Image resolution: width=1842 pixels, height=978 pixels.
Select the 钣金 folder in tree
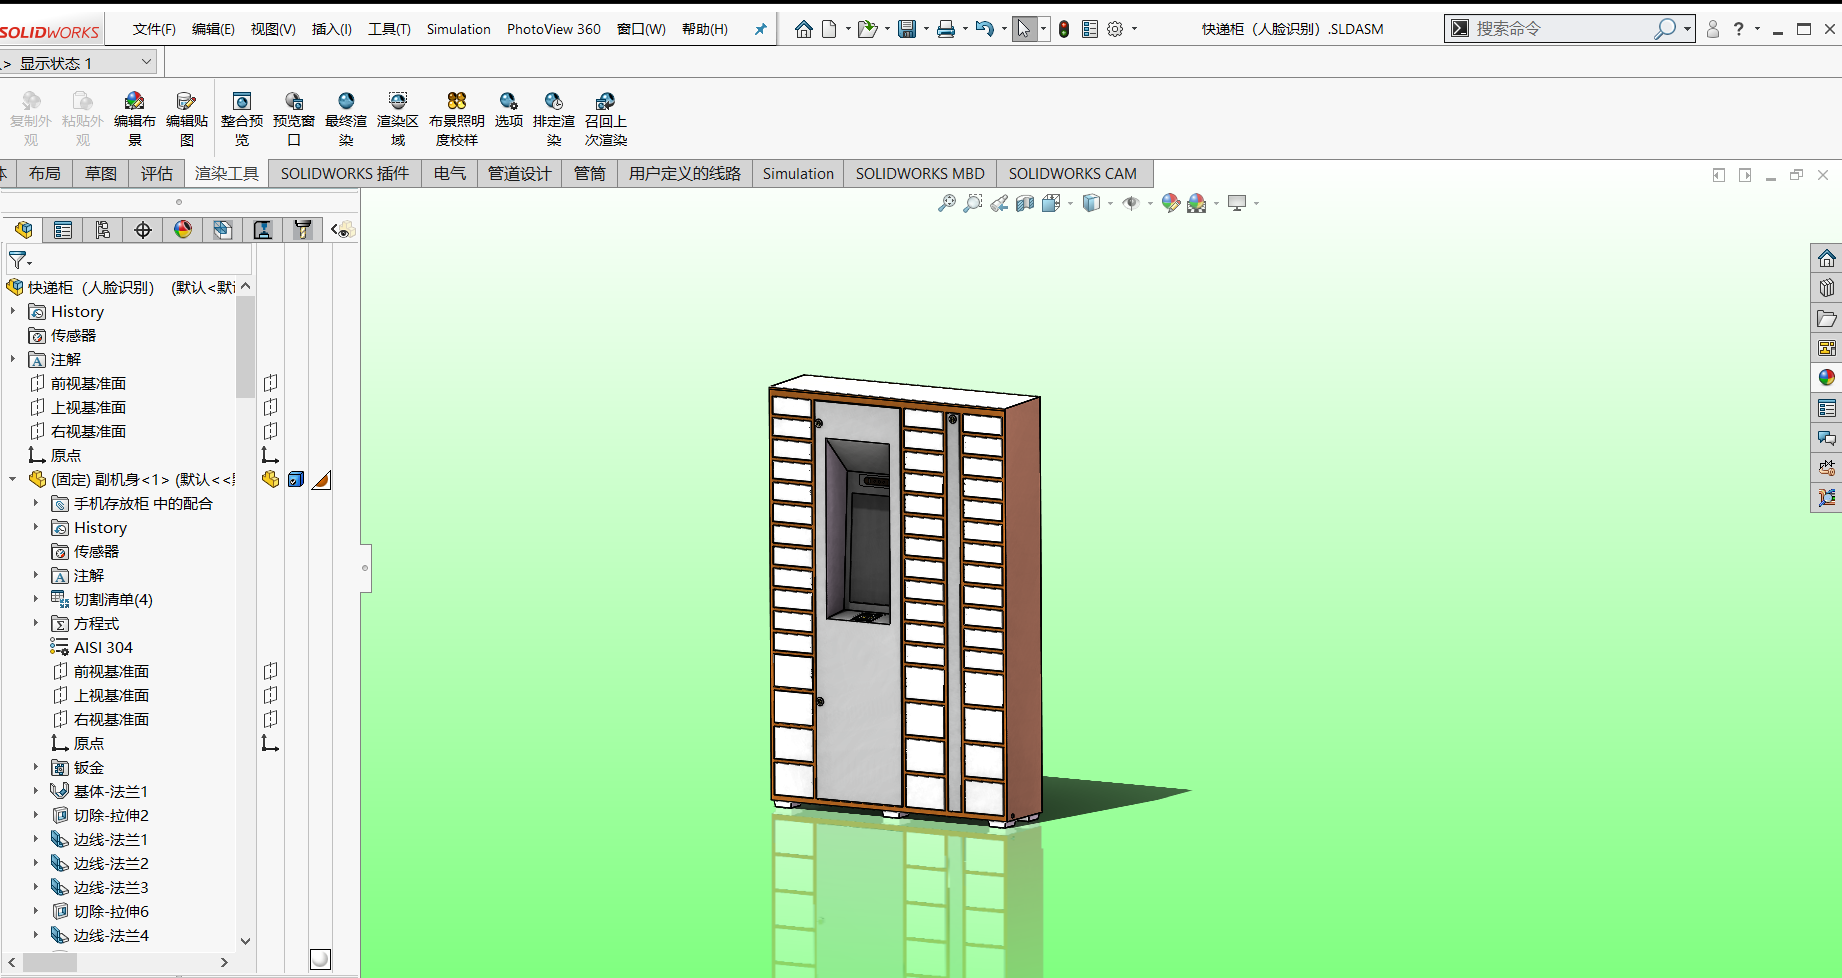tap(78, 767)
